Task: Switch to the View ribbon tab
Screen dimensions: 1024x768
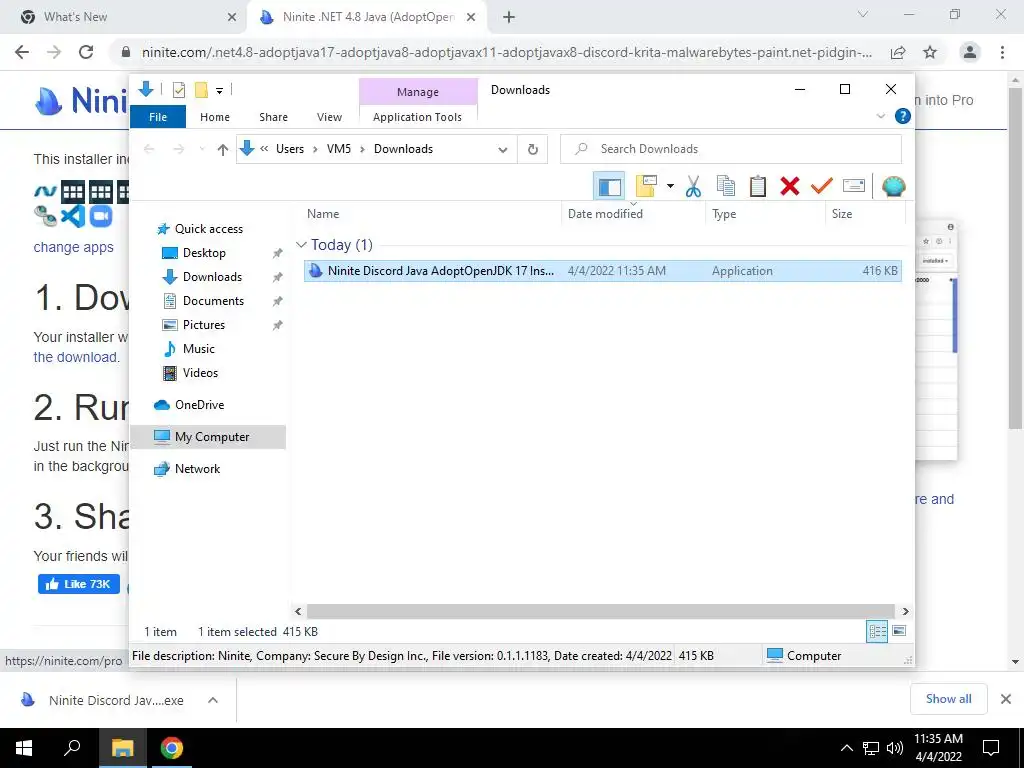Action: pyautogui.click(x=329, y=117)
